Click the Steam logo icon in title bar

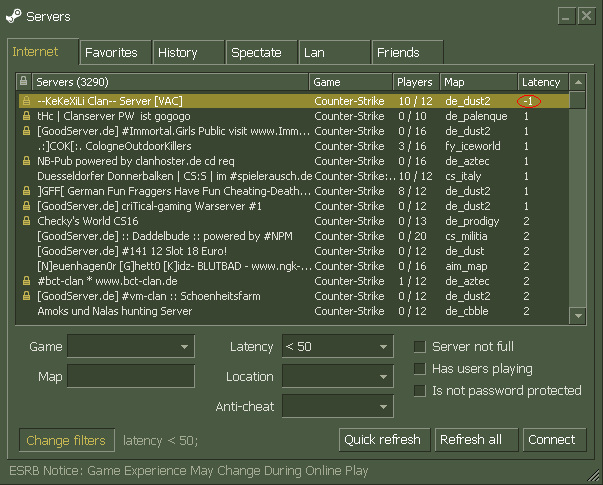coord(14,16)
